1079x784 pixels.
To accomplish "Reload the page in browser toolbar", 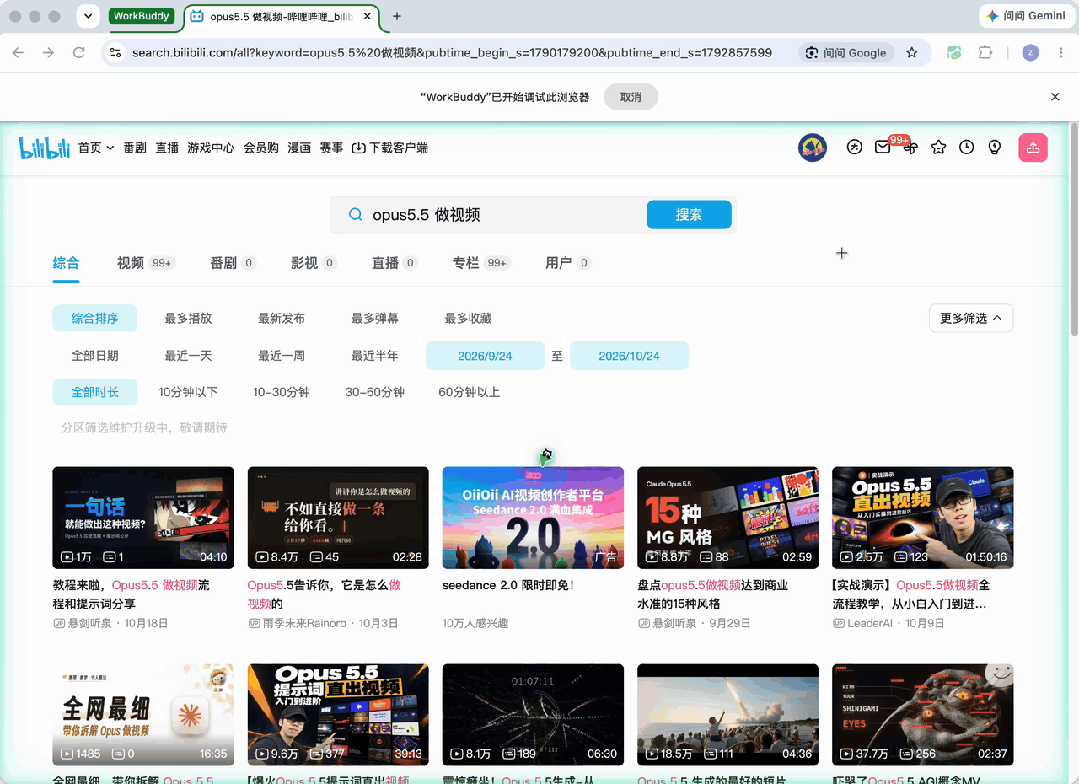I will [78, 52].
